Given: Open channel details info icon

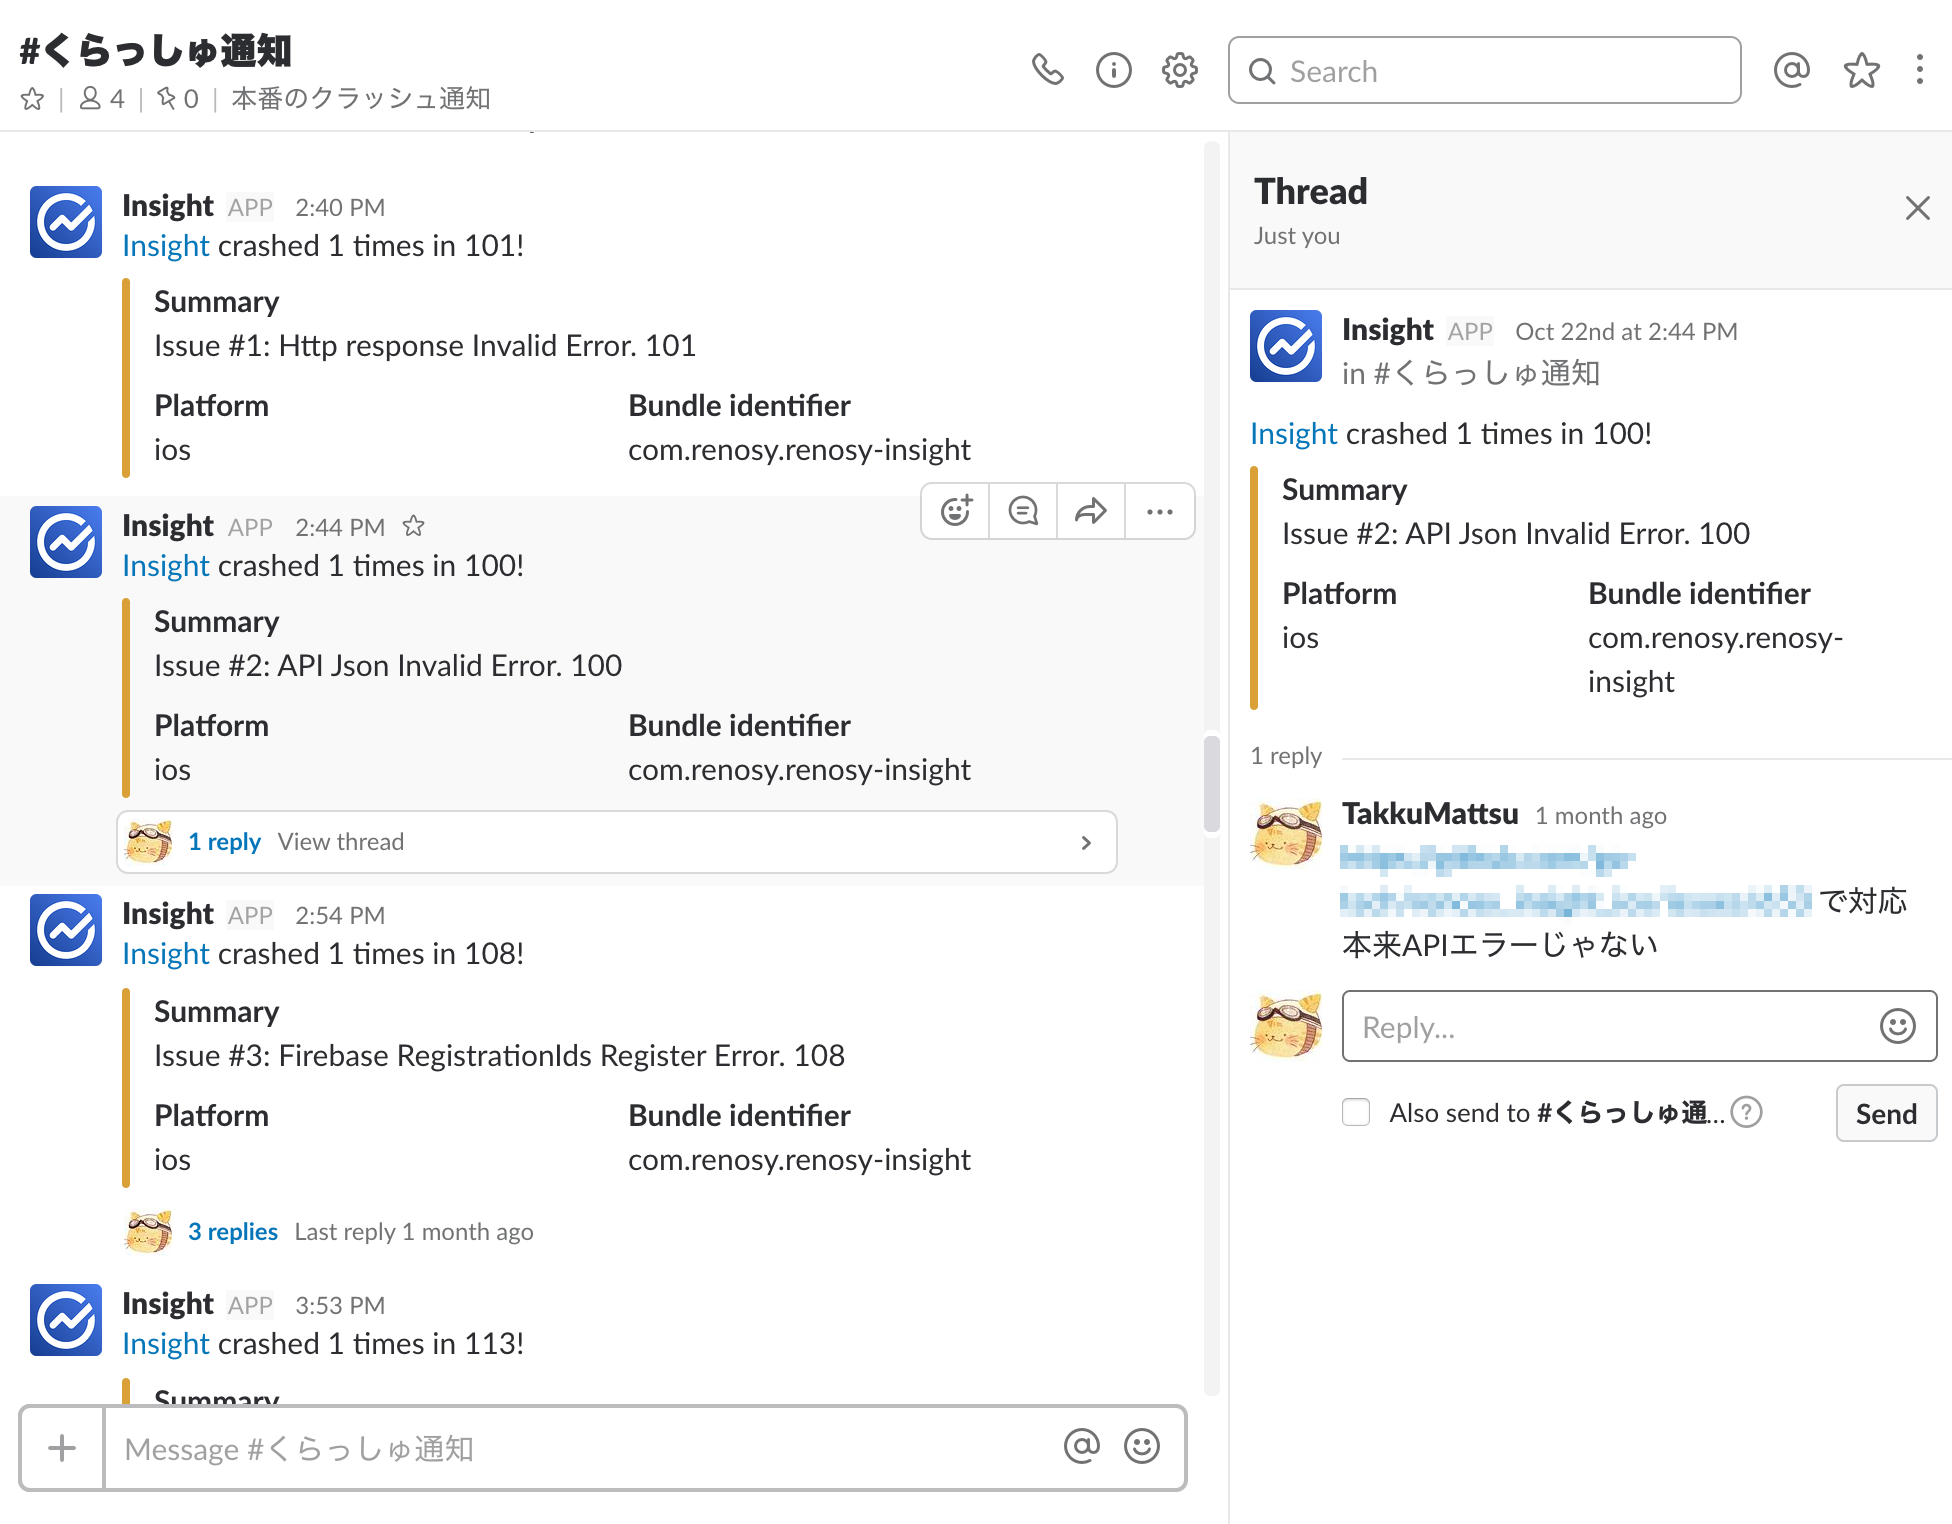Looking at the screenshot, I should coord(1113,70).
